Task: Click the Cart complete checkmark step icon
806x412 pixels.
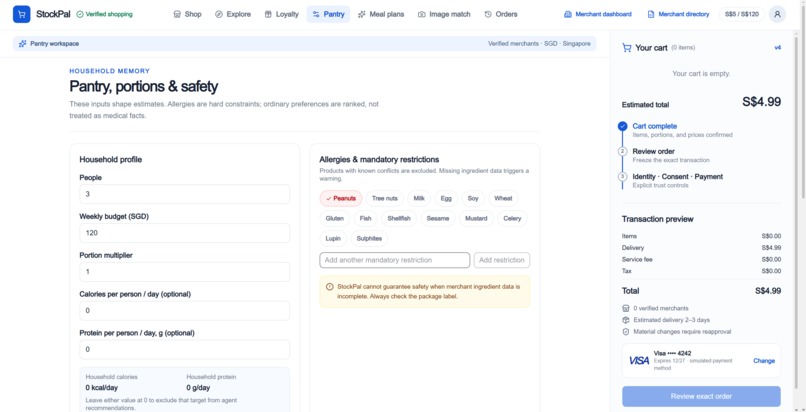Action: (622, 126)
